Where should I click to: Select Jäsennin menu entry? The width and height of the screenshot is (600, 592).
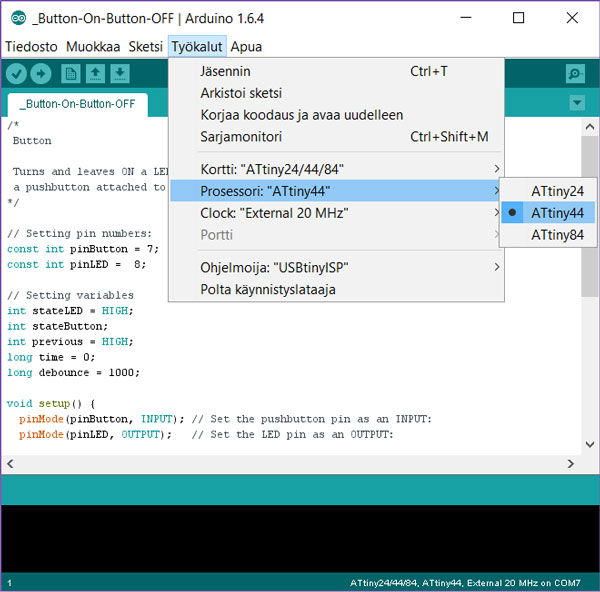tap(336, 71)
